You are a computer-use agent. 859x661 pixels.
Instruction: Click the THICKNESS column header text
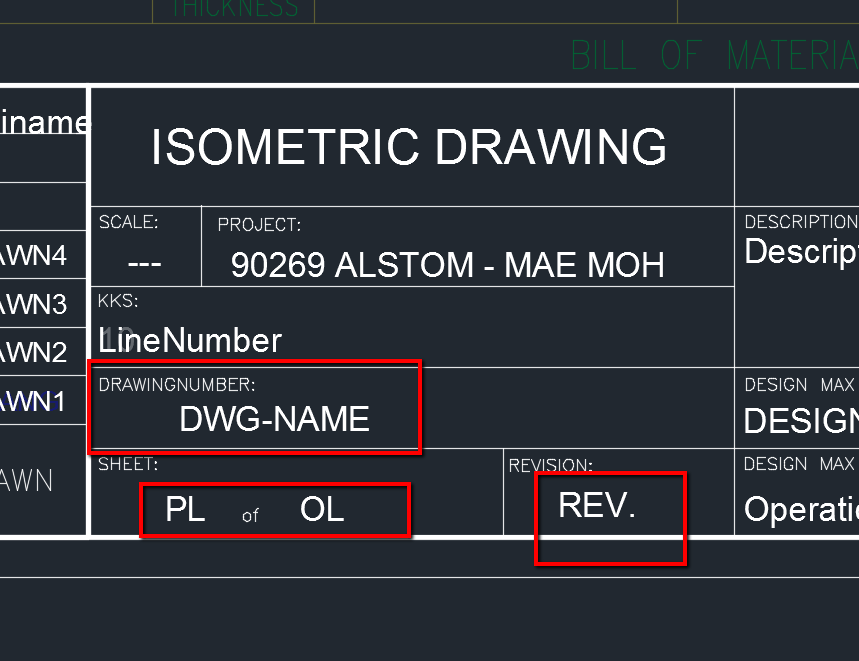(234, 8)
